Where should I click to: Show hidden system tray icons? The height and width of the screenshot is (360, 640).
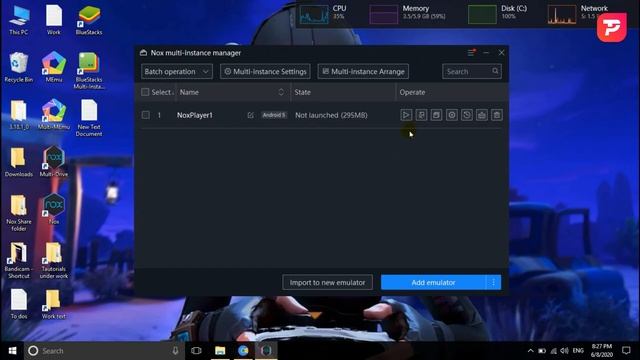(x=530, y=351)
